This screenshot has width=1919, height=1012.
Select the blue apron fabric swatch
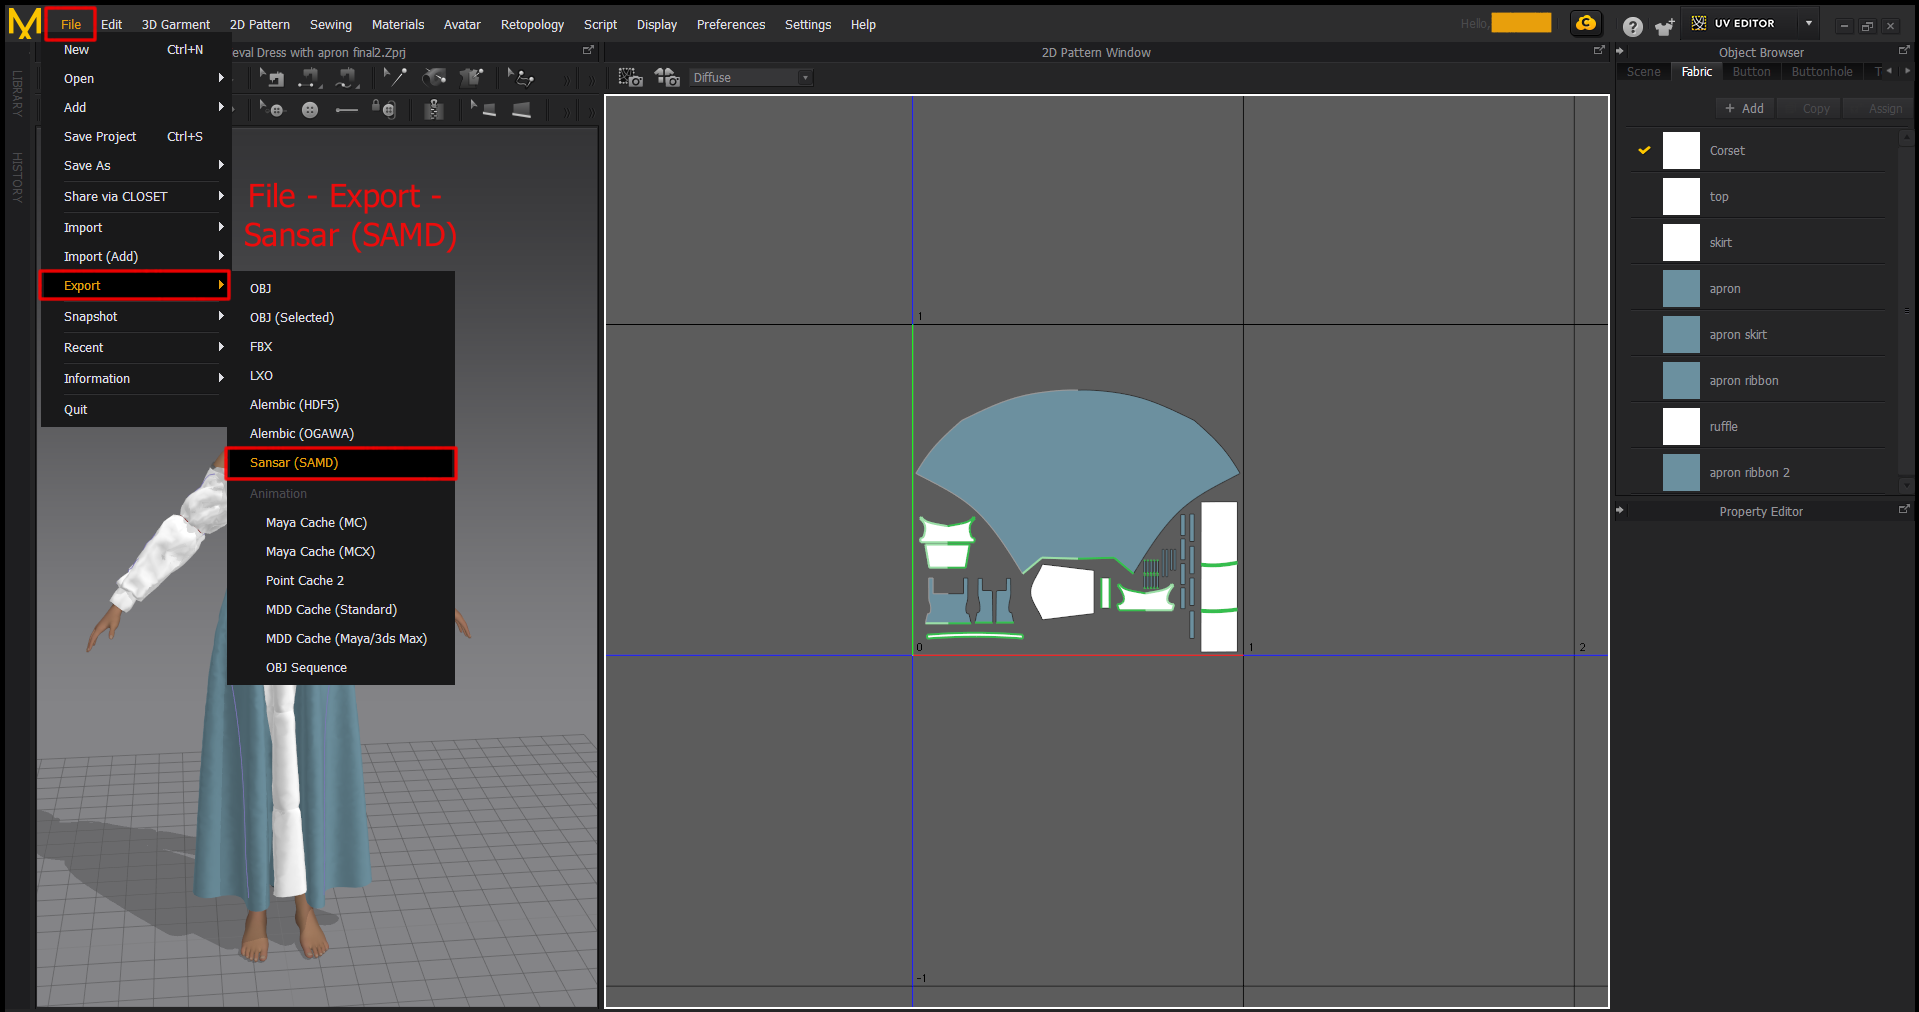1680,289
